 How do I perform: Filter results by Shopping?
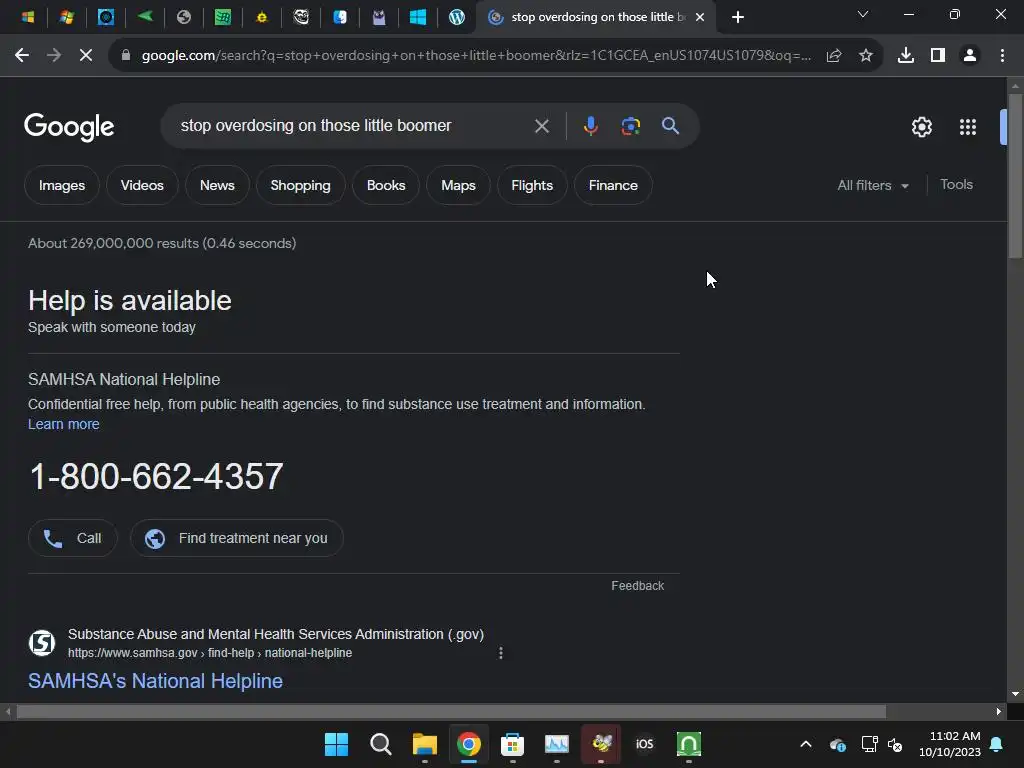pos(300,185)
